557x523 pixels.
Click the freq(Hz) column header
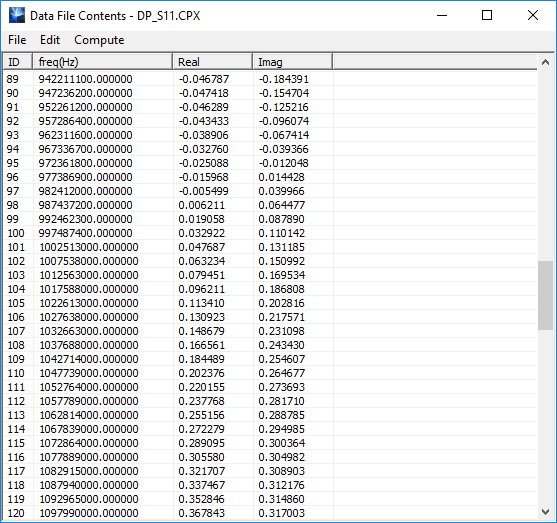102,62
